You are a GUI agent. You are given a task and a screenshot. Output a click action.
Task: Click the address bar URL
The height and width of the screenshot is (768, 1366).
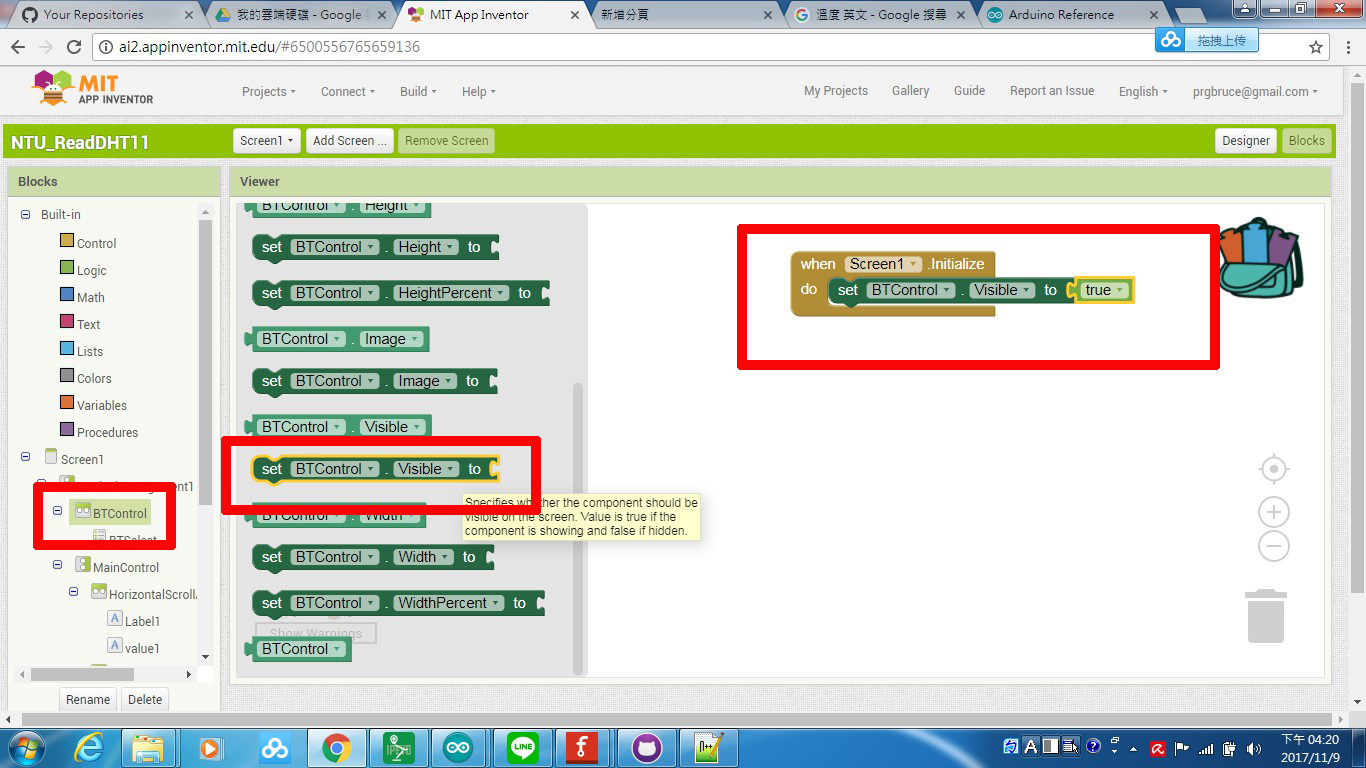(x=270, y=47)
